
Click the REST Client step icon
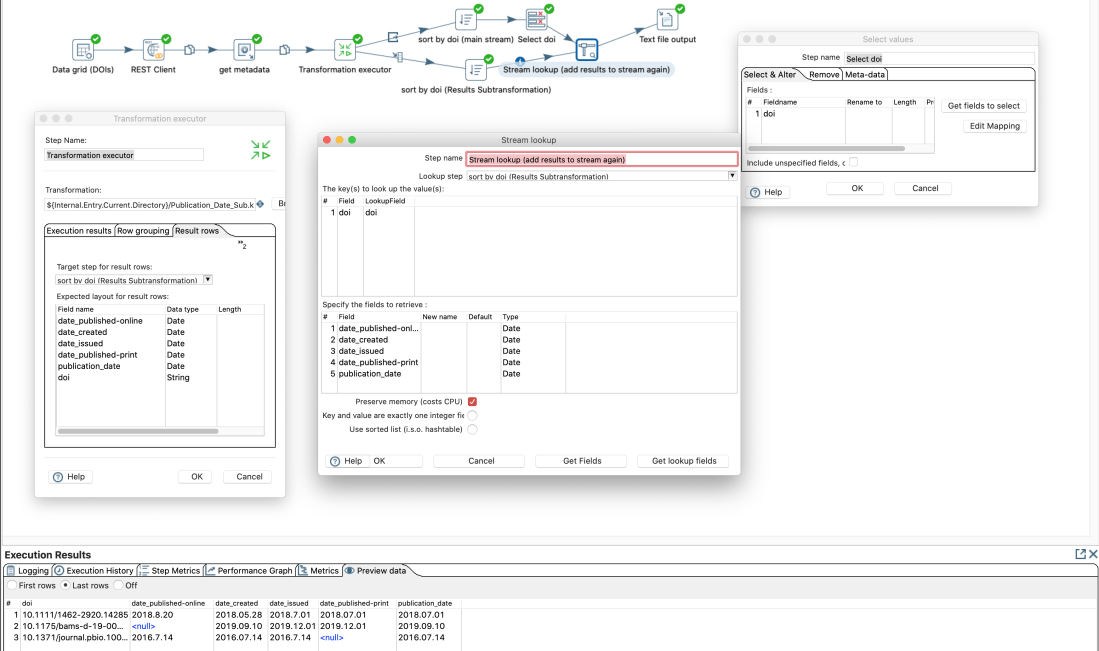[x=154, y=50]
